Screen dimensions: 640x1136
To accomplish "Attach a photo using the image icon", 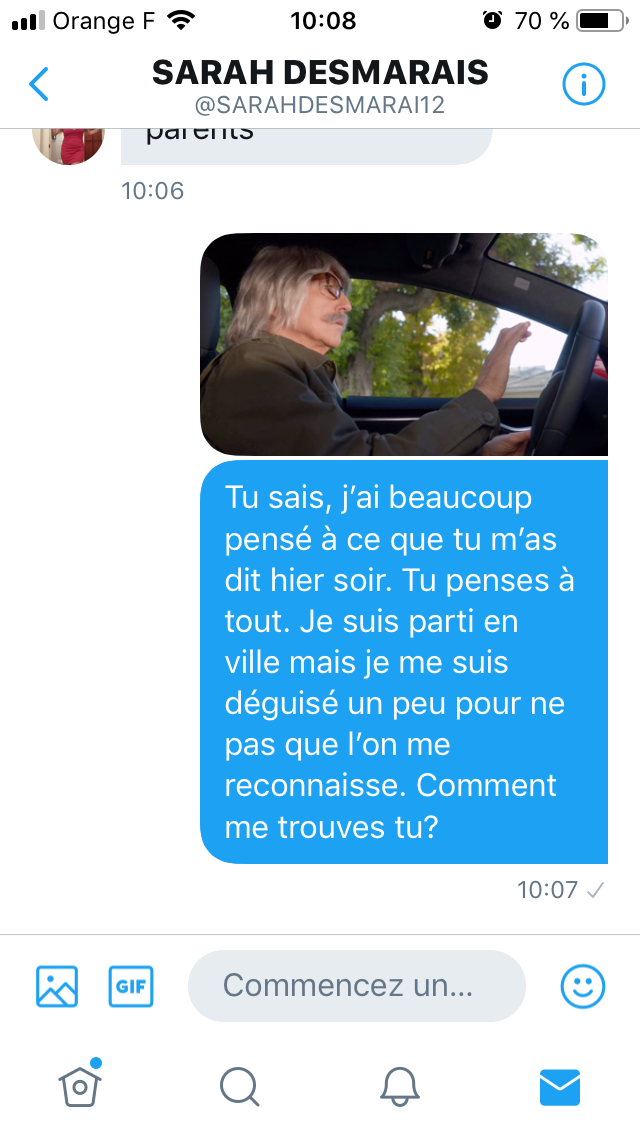I will 57,986.
